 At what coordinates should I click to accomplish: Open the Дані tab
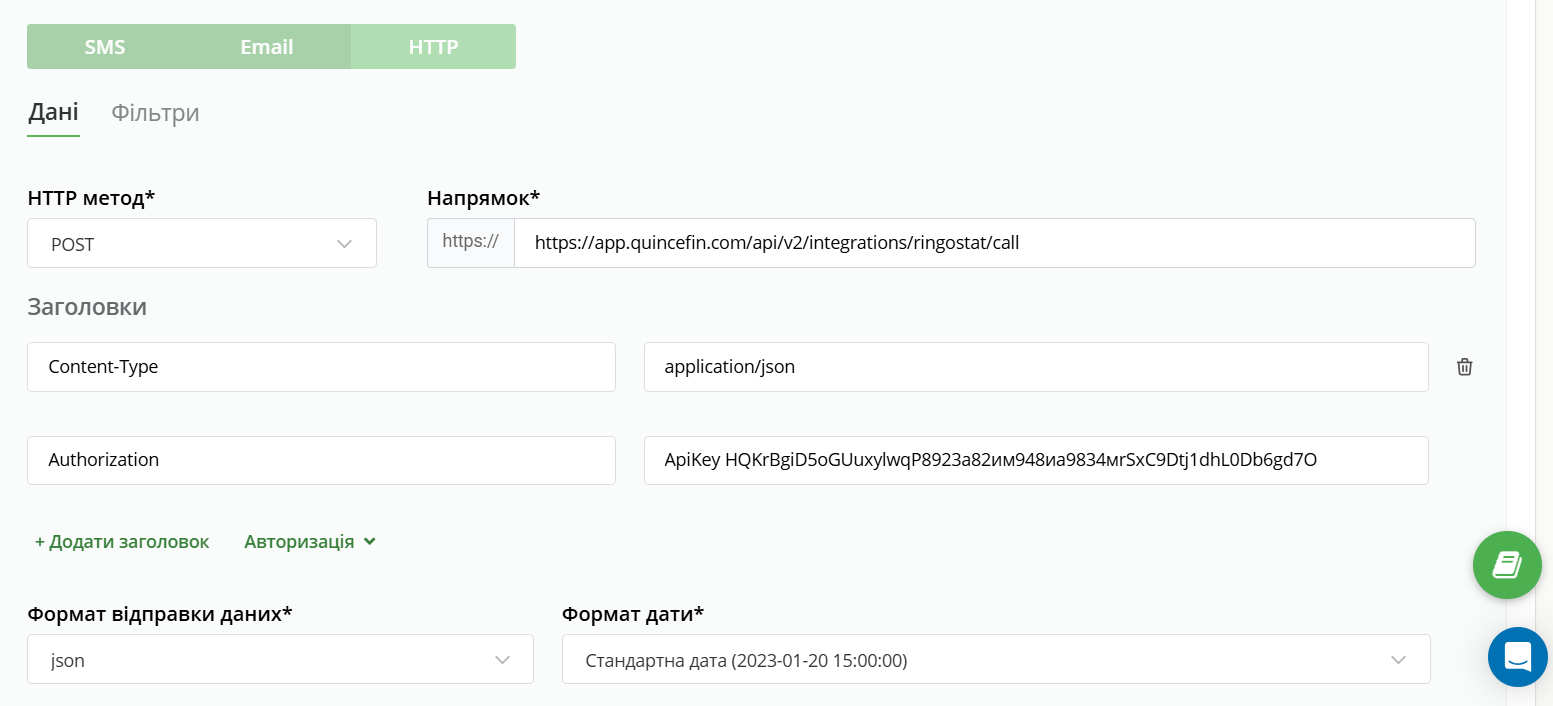pyautogui.click(x=53, y=112)
